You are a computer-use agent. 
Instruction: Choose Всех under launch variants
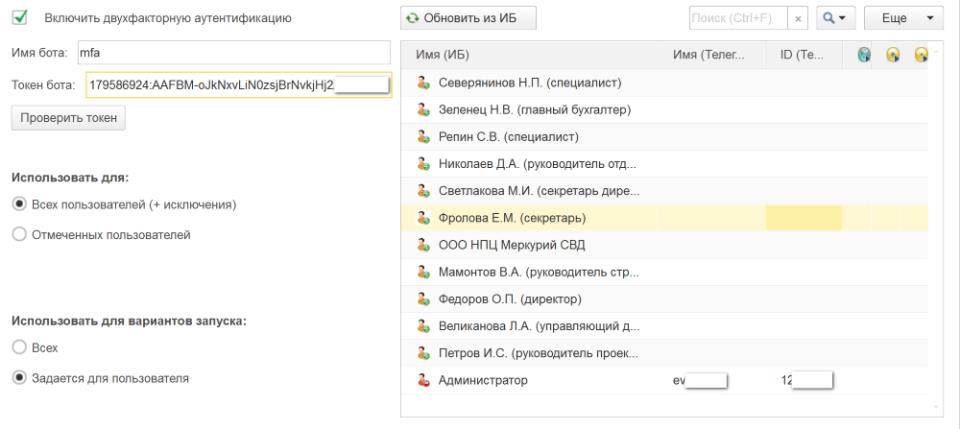18,347
